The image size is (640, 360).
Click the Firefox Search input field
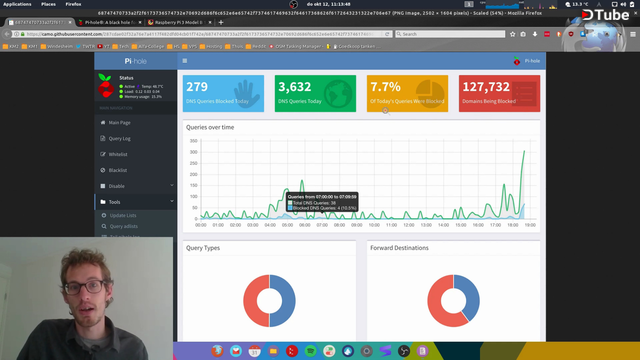(450, 34)
